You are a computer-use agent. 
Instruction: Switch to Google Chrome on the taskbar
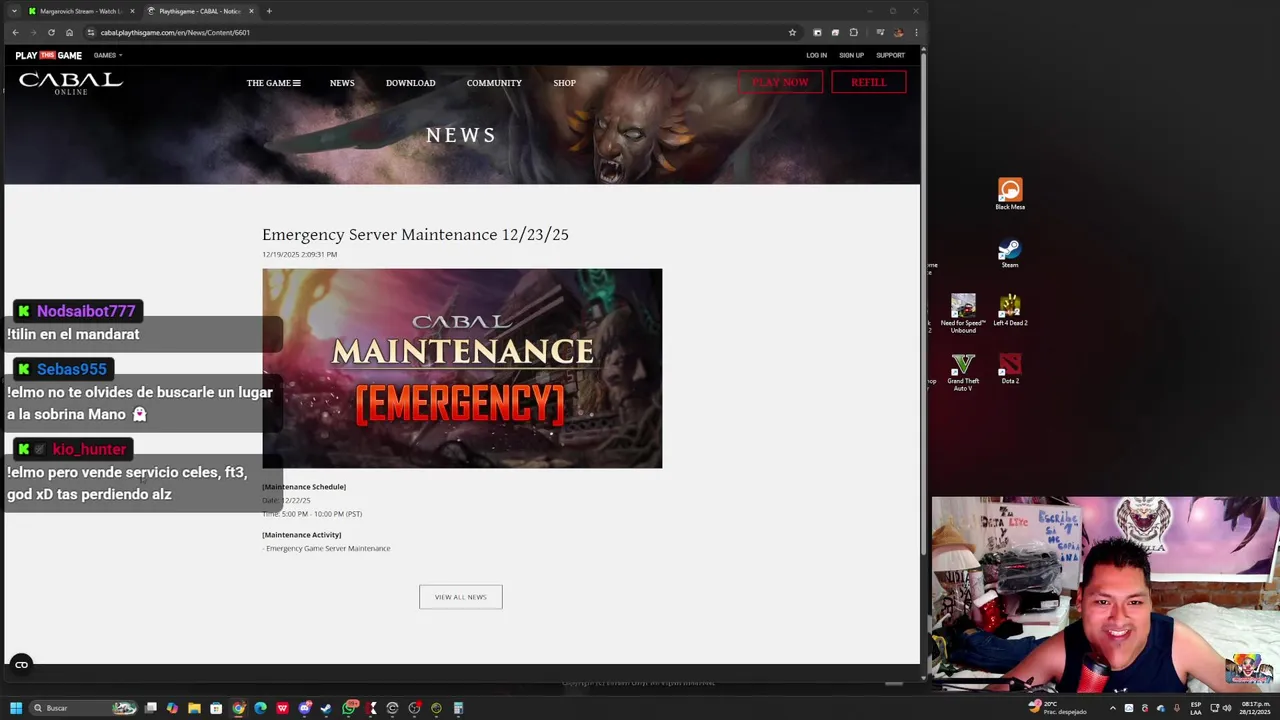point(238,708)
